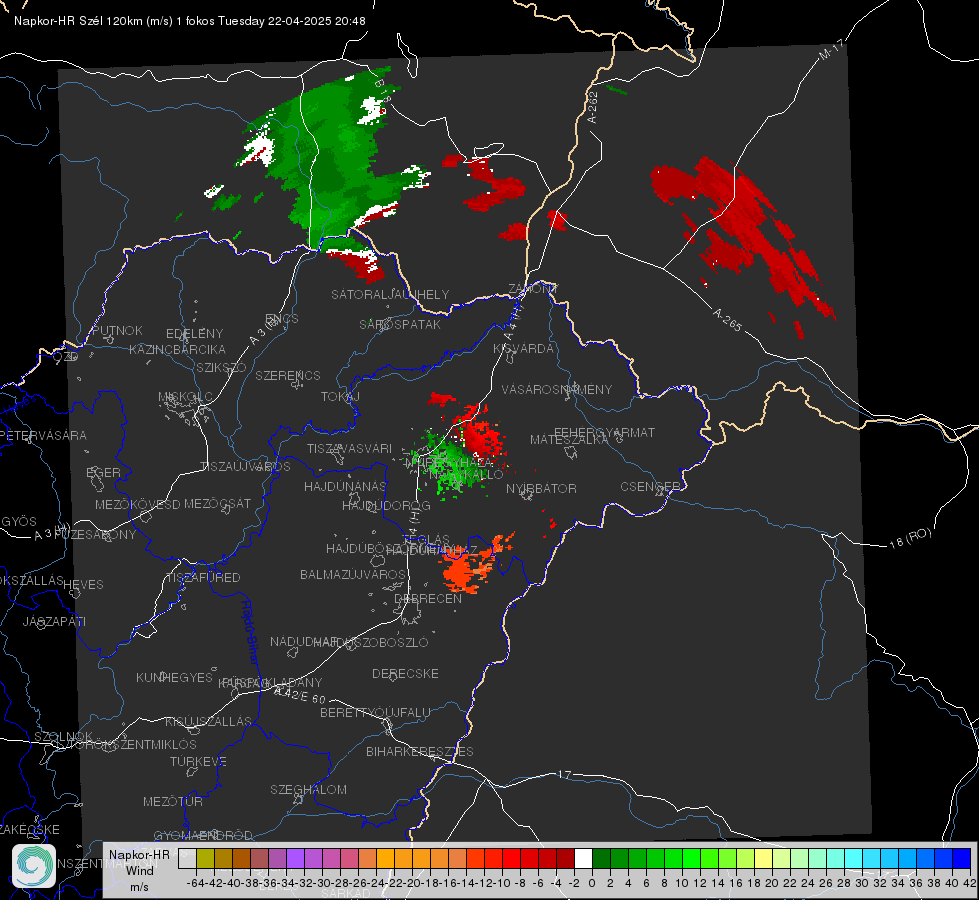Pick the dark green legend swatch between 0 and 2

(x=601, y=859)
